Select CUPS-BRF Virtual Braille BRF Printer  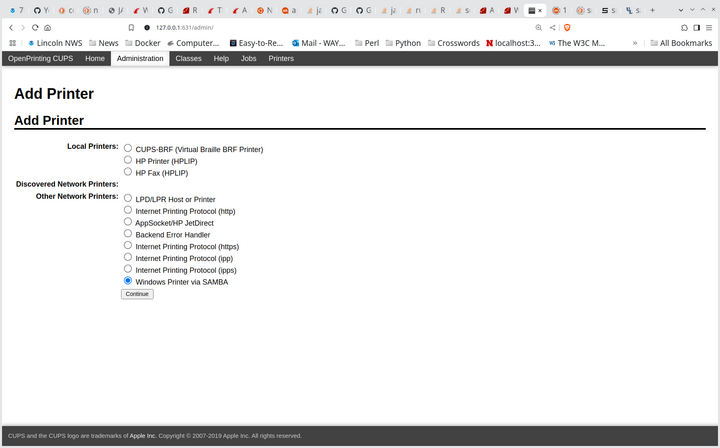pyautogui.click(x=128, y=148)
